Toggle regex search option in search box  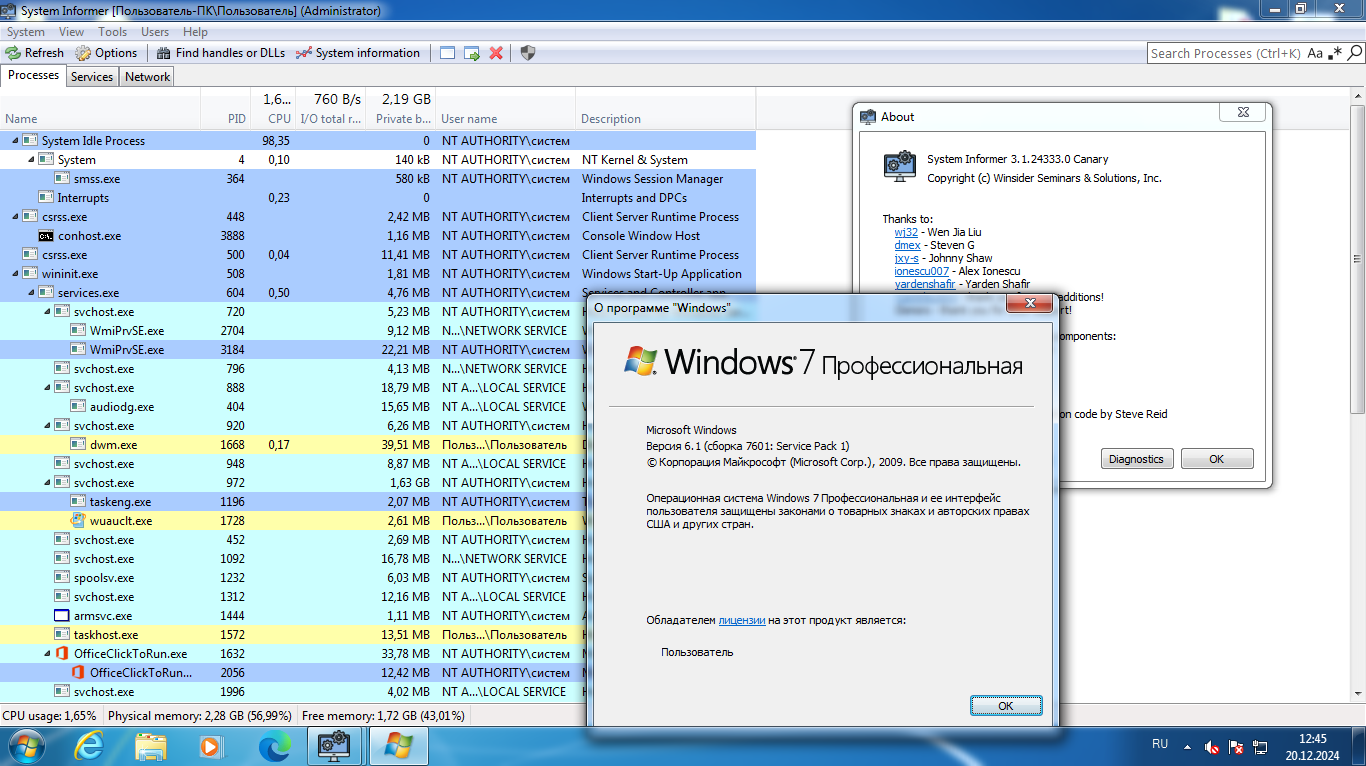pyautogui.click(x=1335, y=54)
